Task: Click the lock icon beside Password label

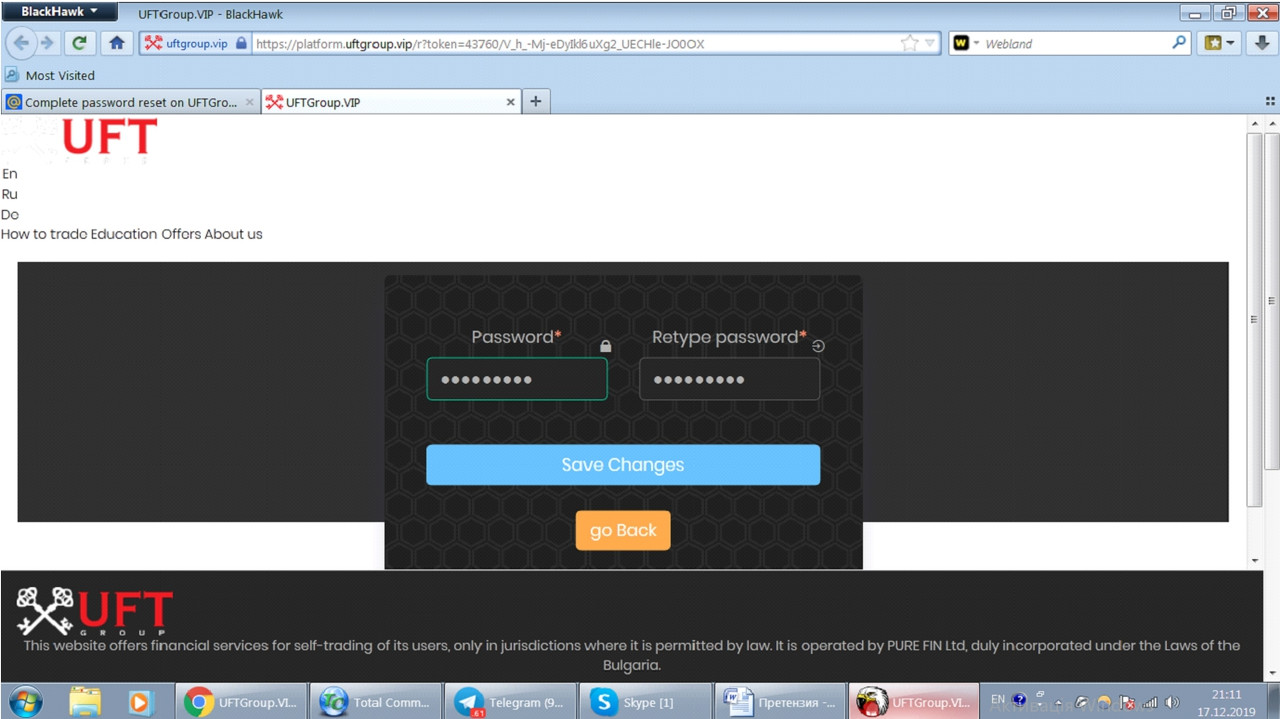Action: (x=605, y=346)
